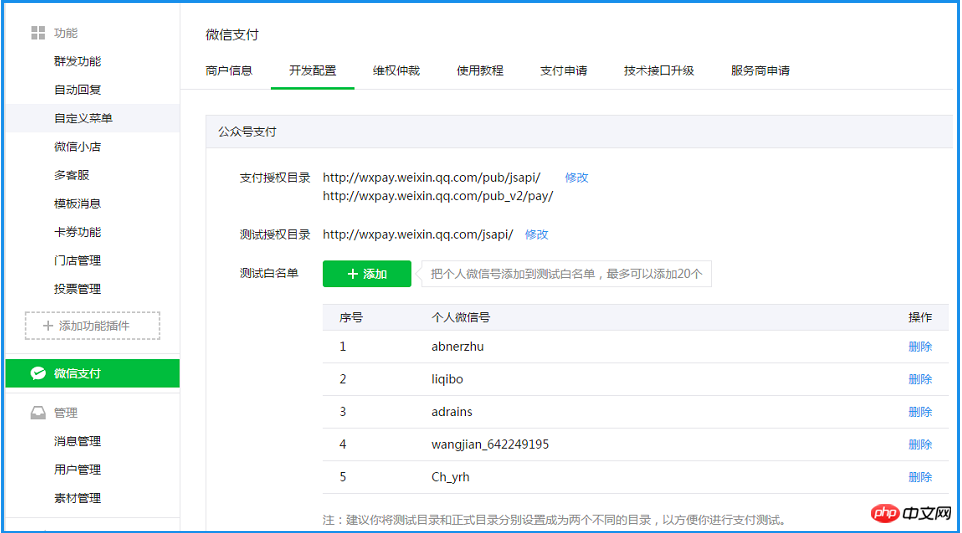
Task: Click the 管理 inbox tray icon
Action: pos(38,413)
